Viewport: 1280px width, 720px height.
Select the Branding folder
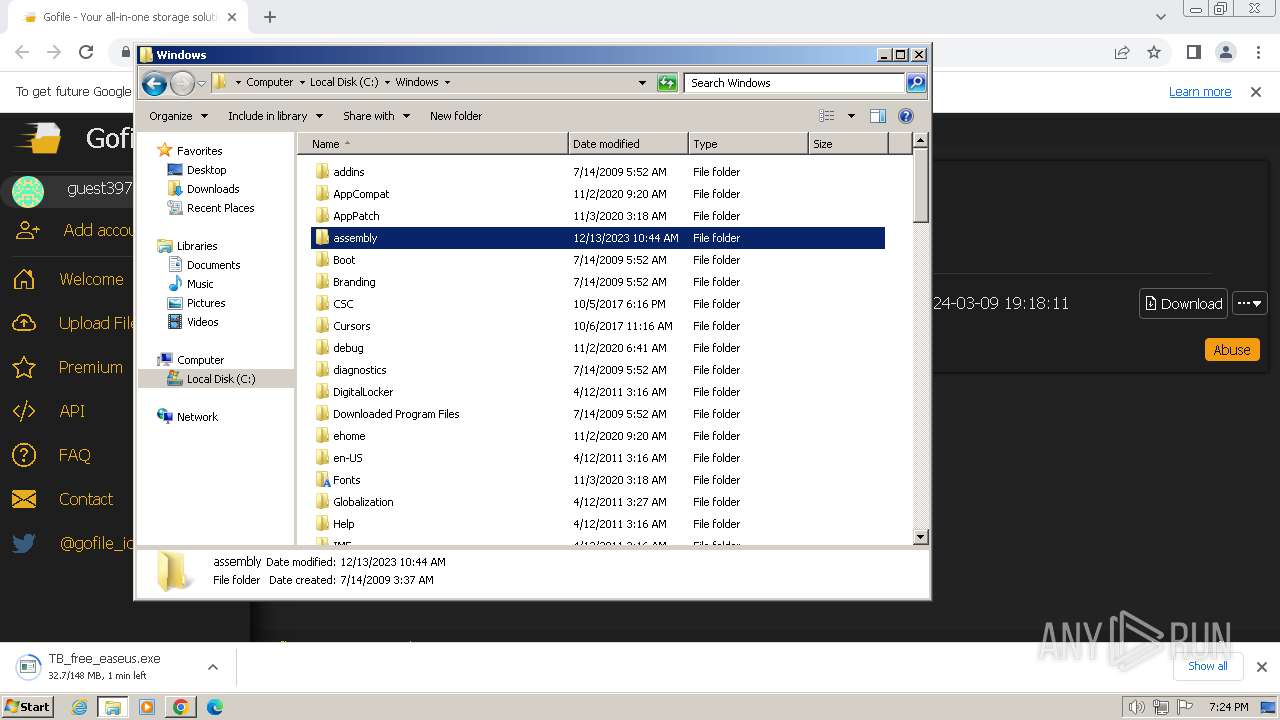coord(354,282)
